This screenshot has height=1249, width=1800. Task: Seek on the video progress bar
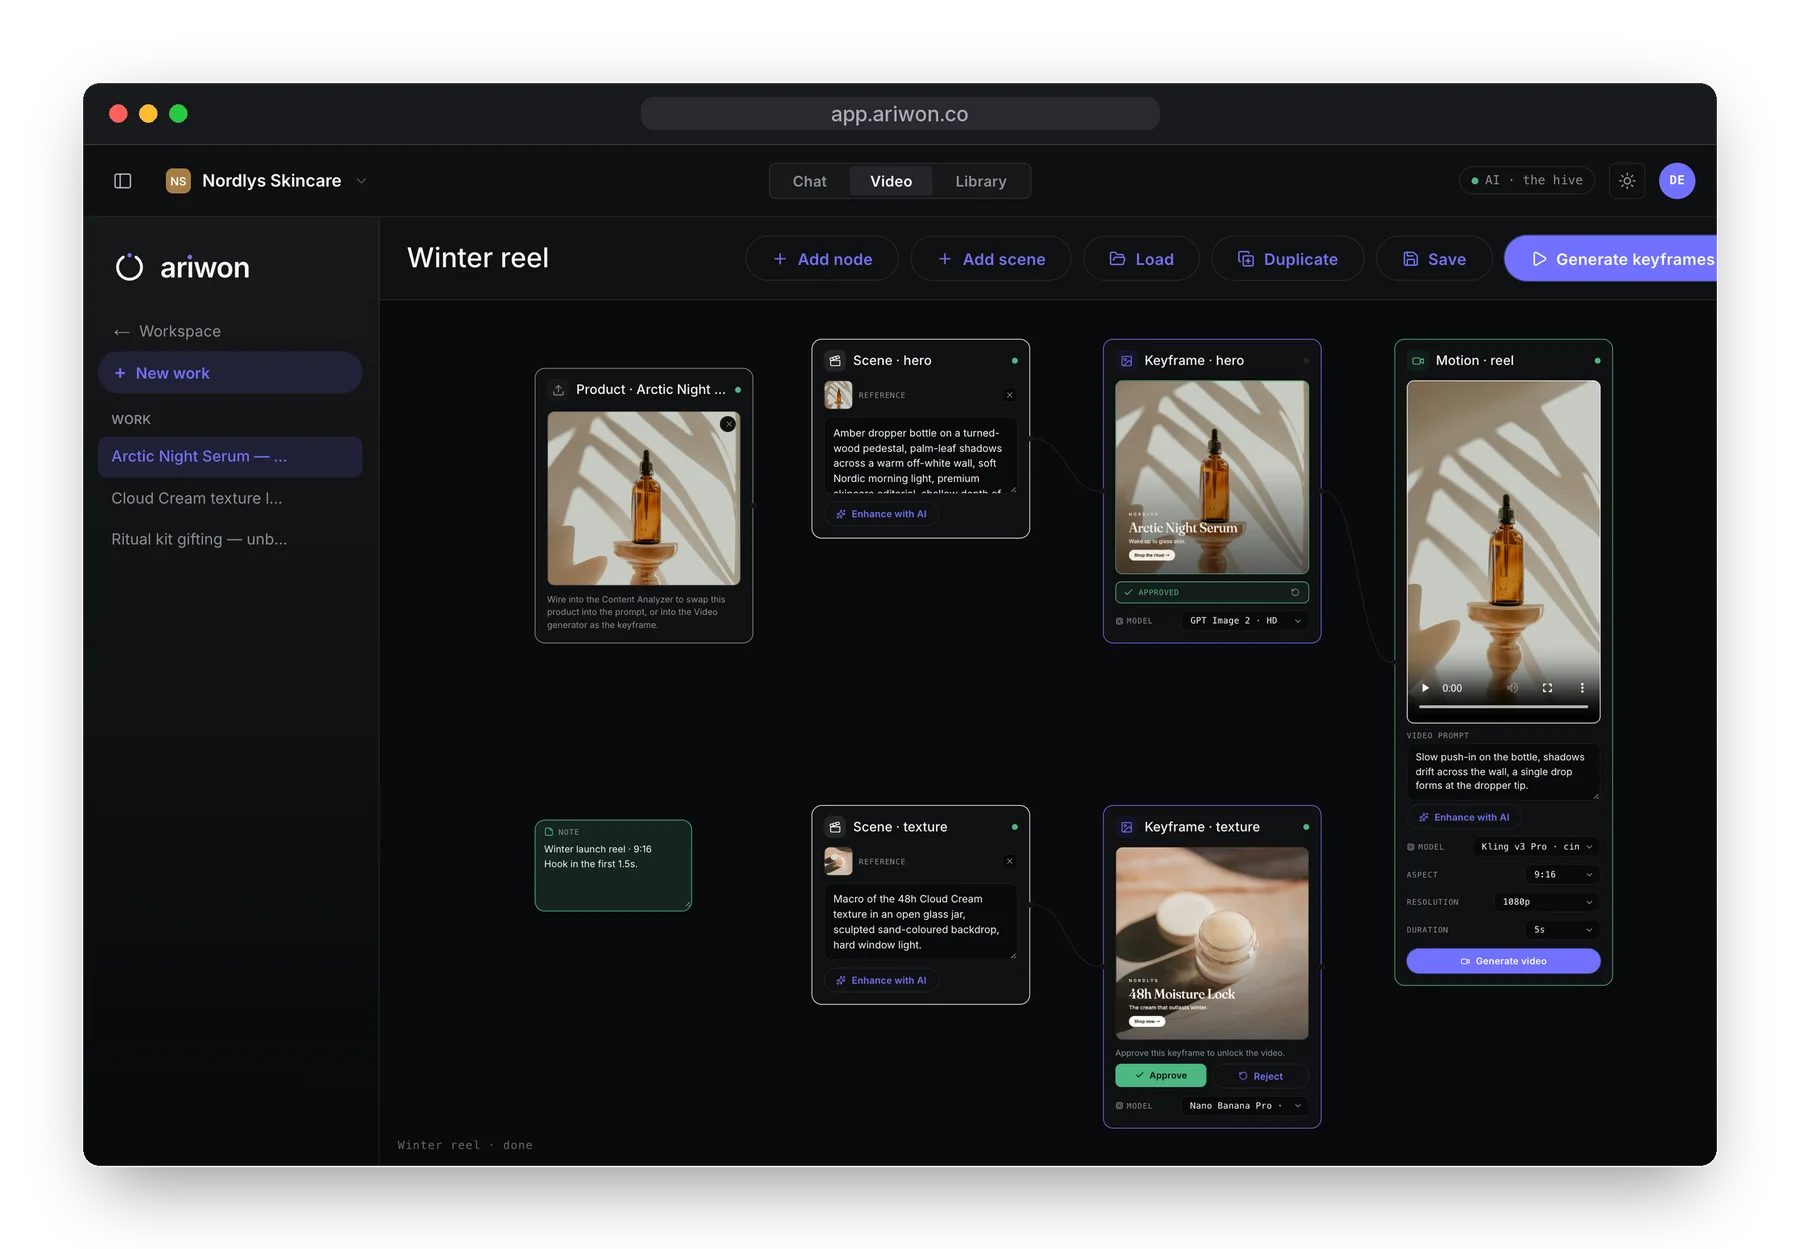pyautogui.click(x=1503, y=707)
